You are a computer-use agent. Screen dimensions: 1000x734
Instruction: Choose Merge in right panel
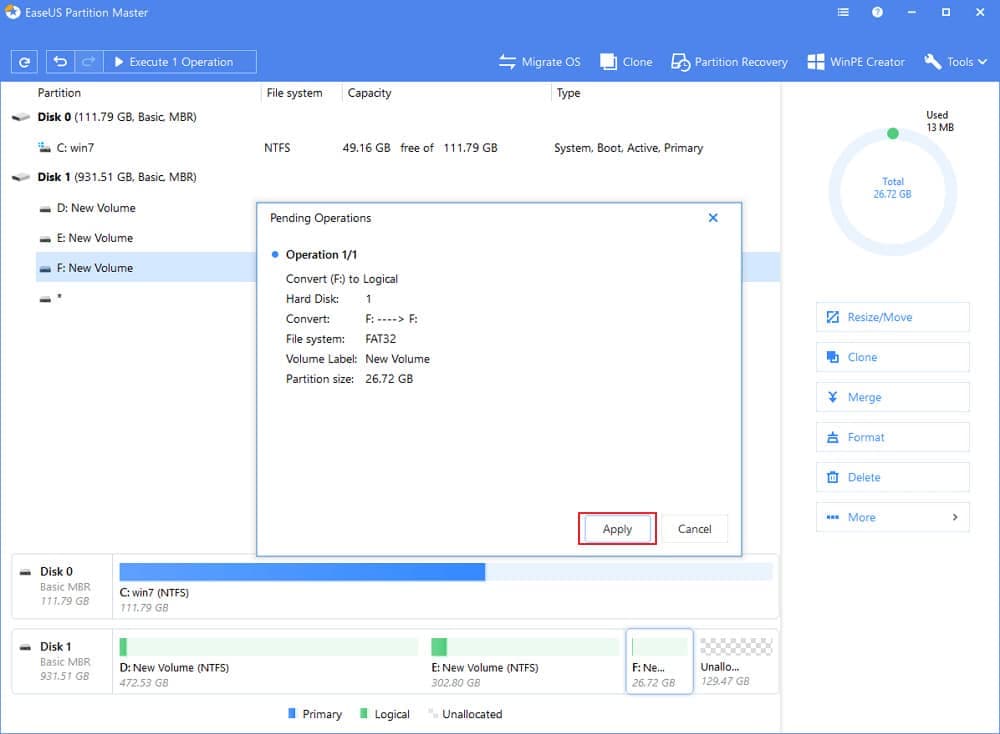pyautogui.click(x=893, y=397)
